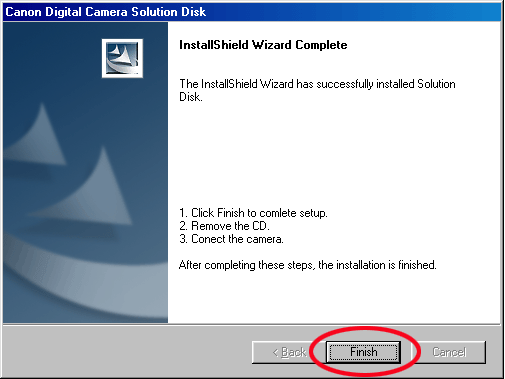Click step 3 Conect the camera

click(x=231, y=239)
